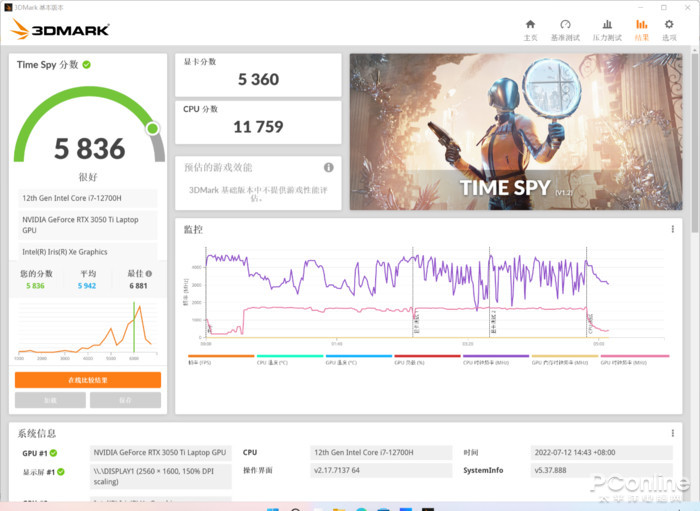
Task: Click green check icon beside 显示屏 #1
Action: [x=61, y=472]
